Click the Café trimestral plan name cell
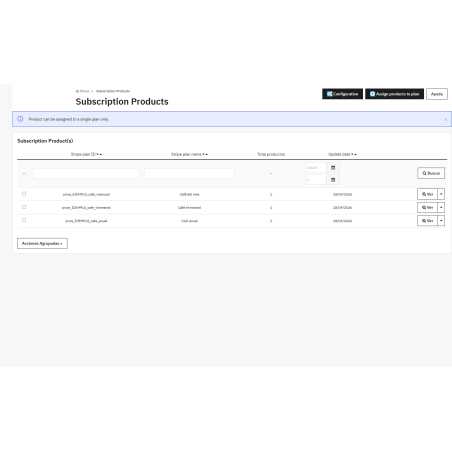Viewport: 452px width, 452px height. 189,208
